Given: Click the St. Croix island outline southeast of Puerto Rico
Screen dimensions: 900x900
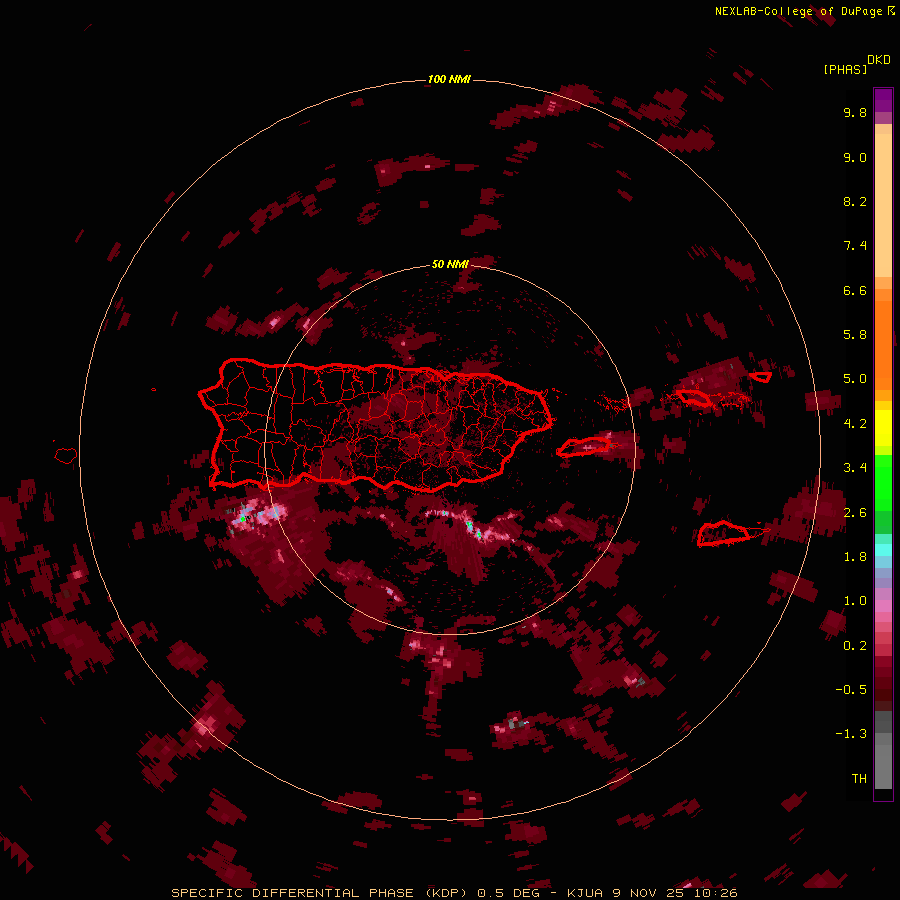Looking at the screenshot, I should click(x=723, y=533).
